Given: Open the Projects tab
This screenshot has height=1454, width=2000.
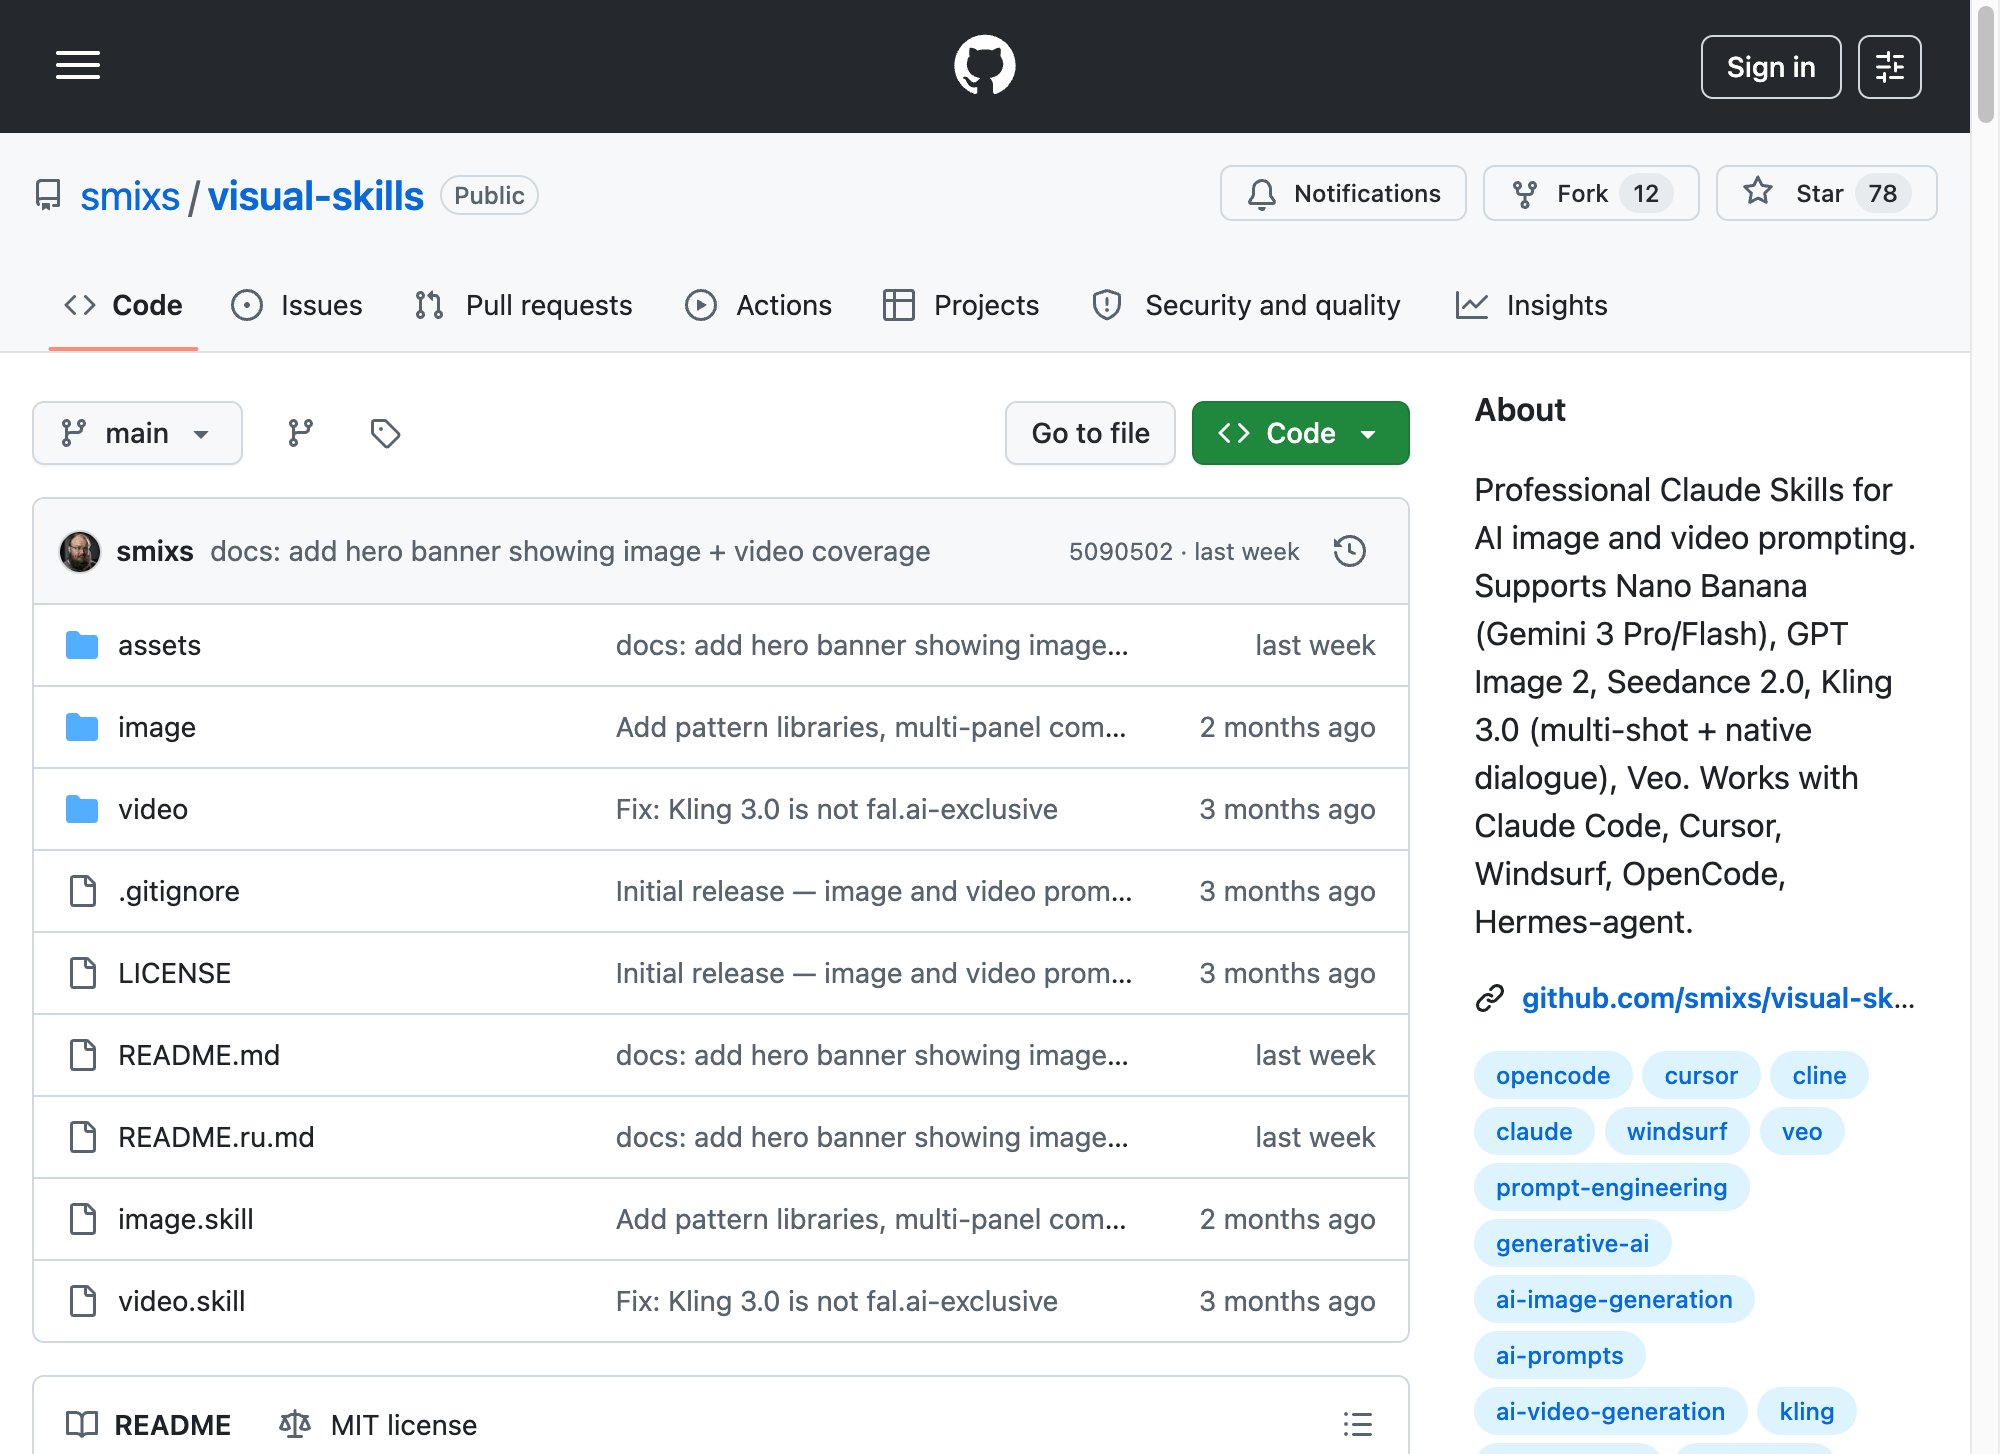Looking at the screenshot, I should pyautogui.click(x=961, y=305).
